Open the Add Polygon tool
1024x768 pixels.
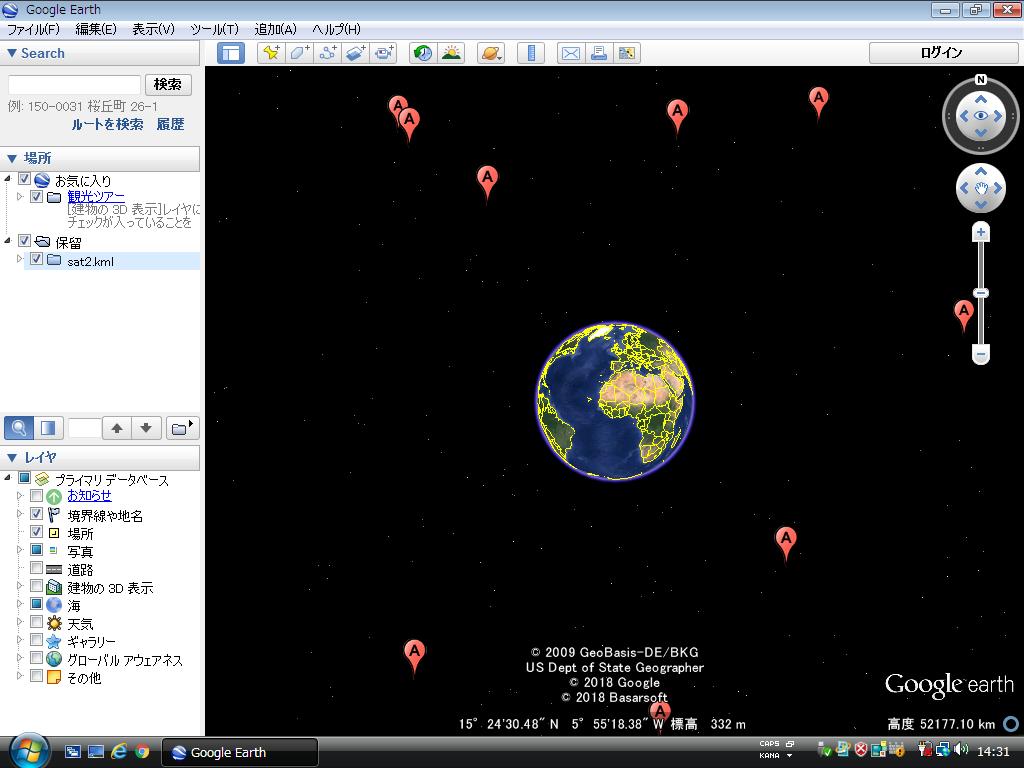point(297,52)
